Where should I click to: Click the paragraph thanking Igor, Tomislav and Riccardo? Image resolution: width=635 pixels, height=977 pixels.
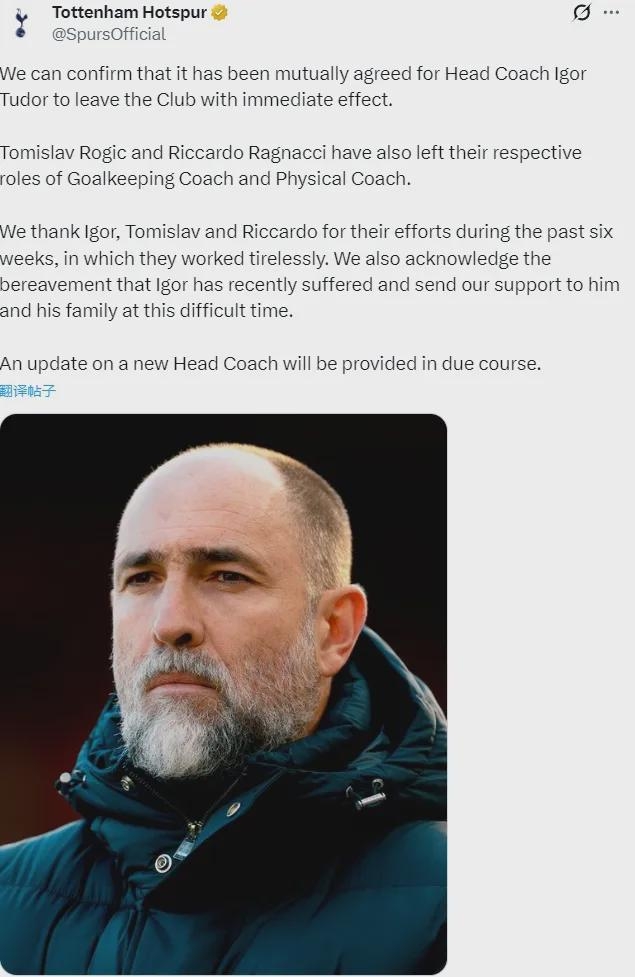310,271
